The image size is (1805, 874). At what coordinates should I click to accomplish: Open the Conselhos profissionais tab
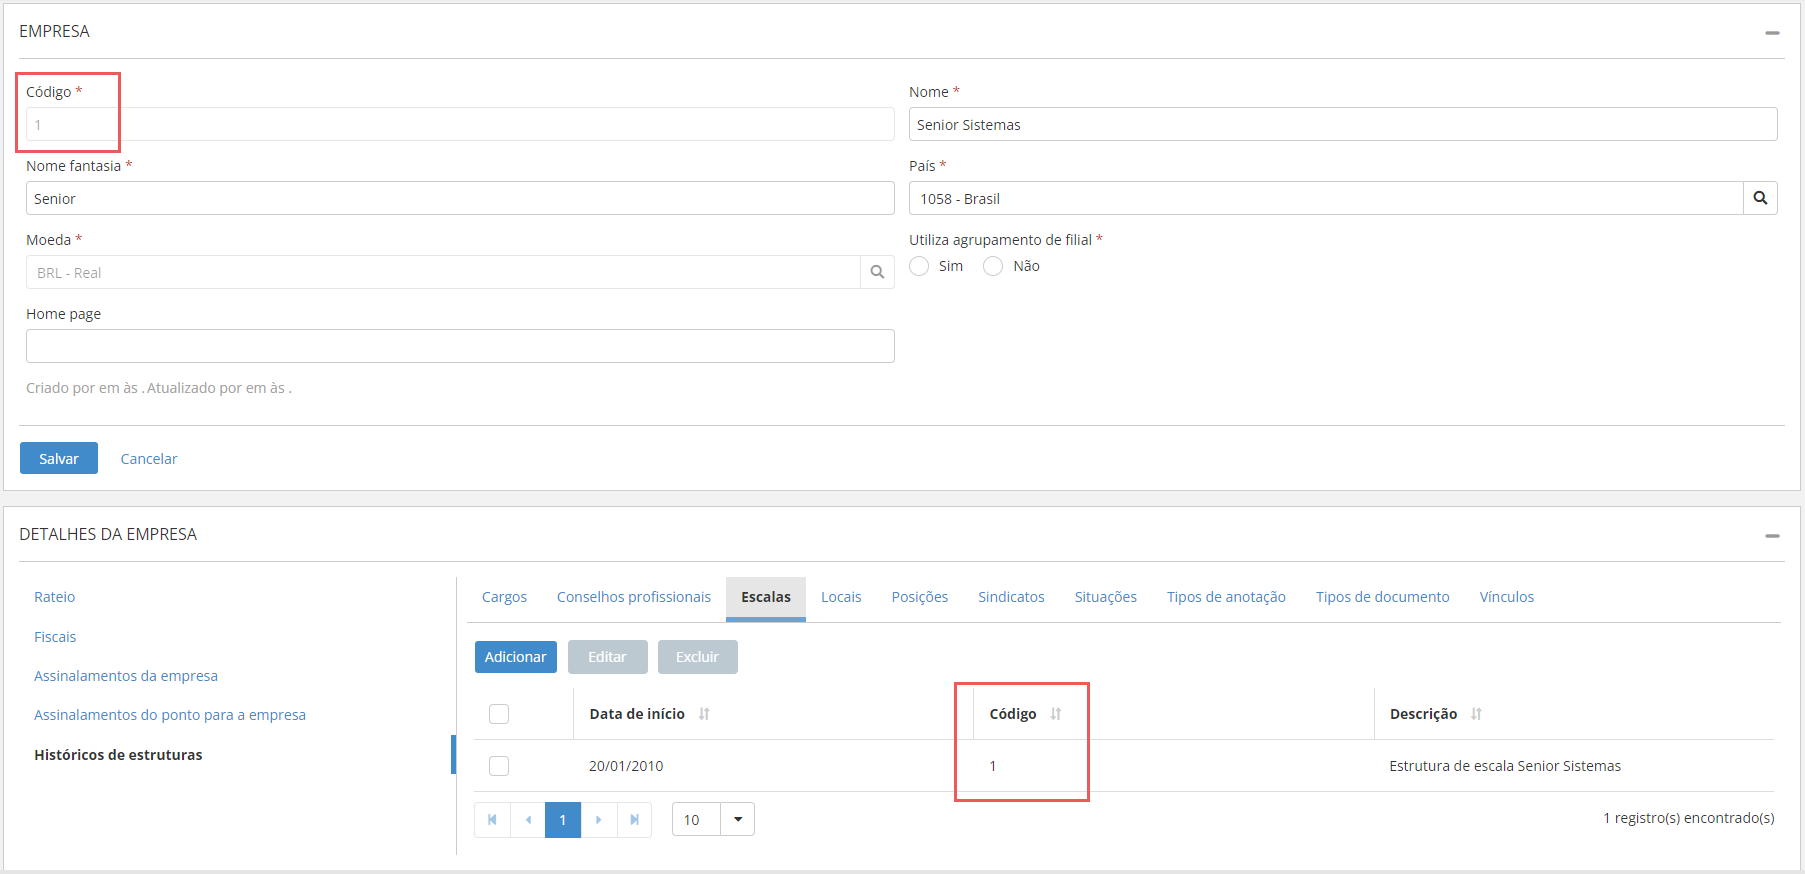pyautogui.click(x=634, y=597)
